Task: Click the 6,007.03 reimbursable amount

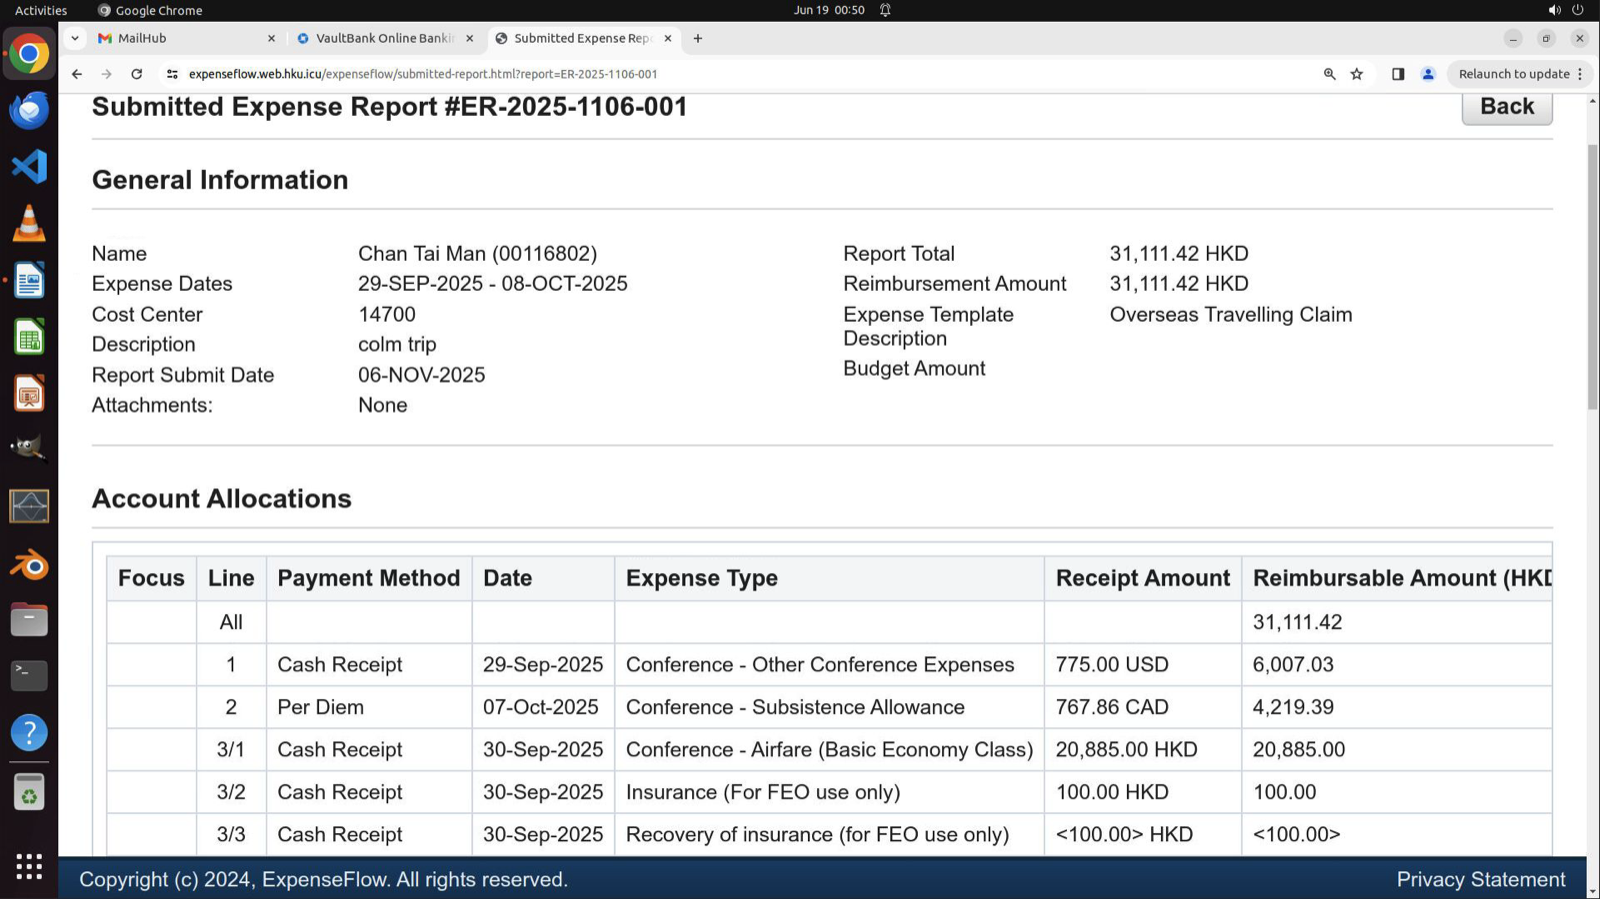Action: coord(1293,665)
